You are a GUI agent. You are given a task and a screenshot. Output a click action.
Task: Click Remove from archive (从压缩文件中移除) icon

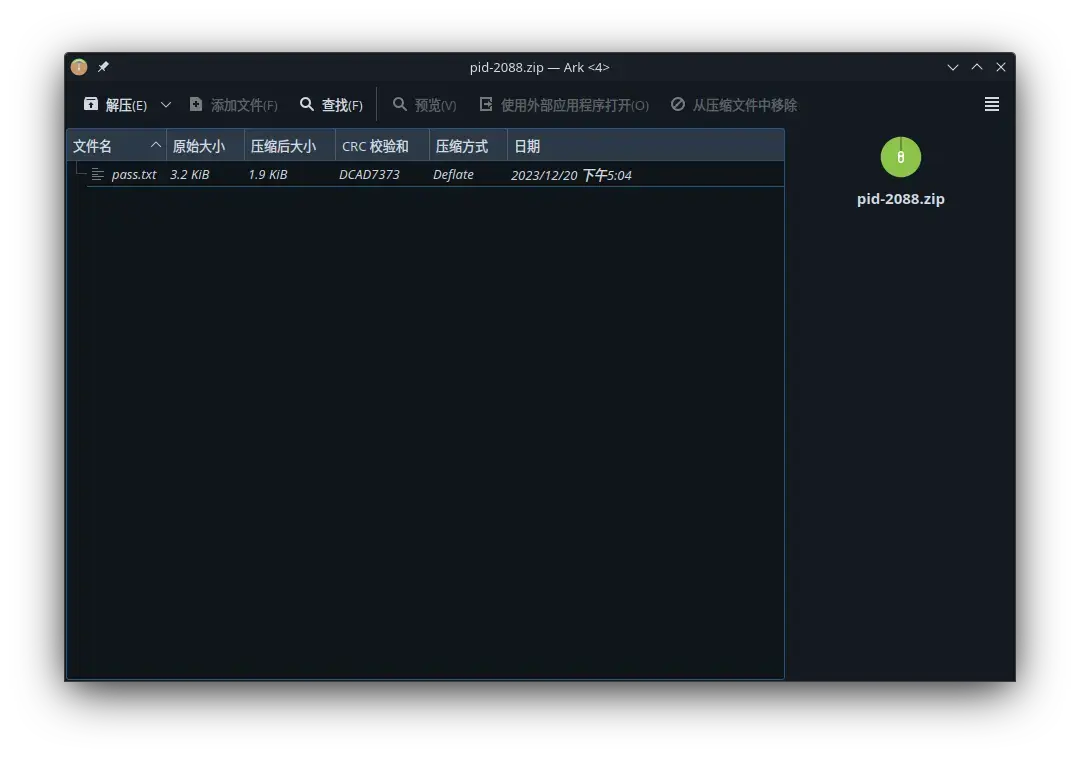[678, 104]
